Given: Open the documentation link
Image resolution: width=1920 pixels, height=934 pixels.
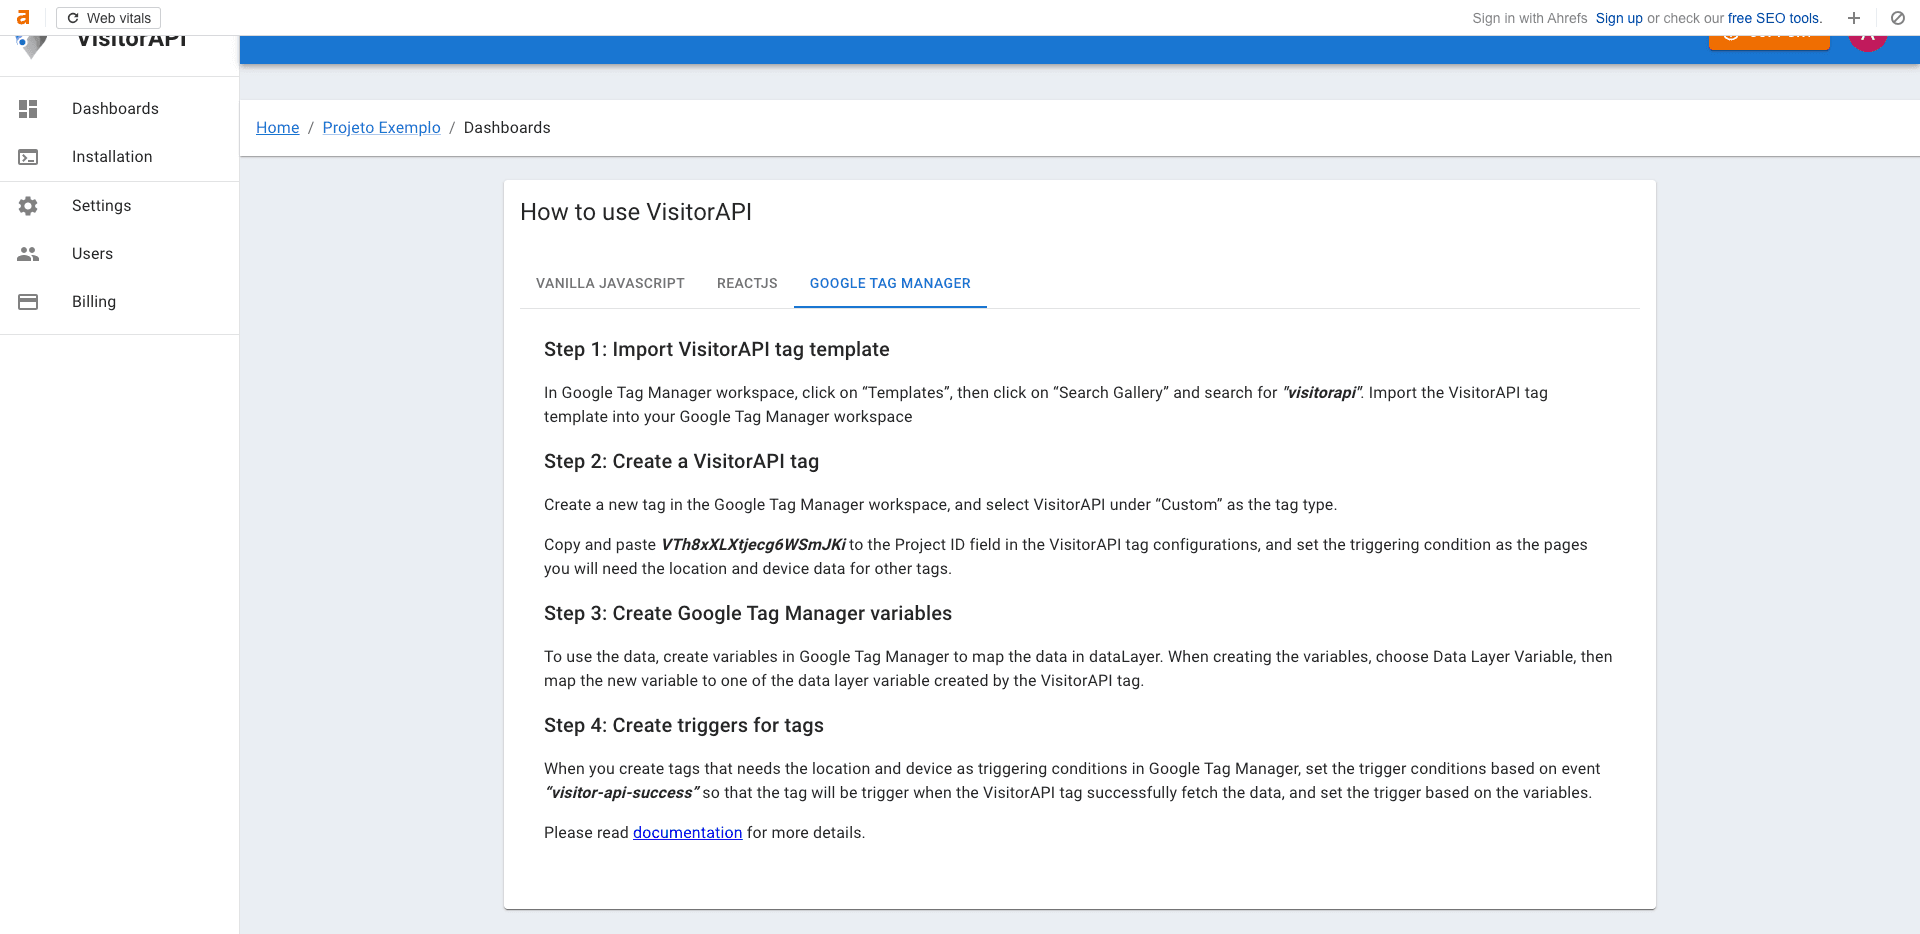Looking at the screenshot, I should 688,833.
